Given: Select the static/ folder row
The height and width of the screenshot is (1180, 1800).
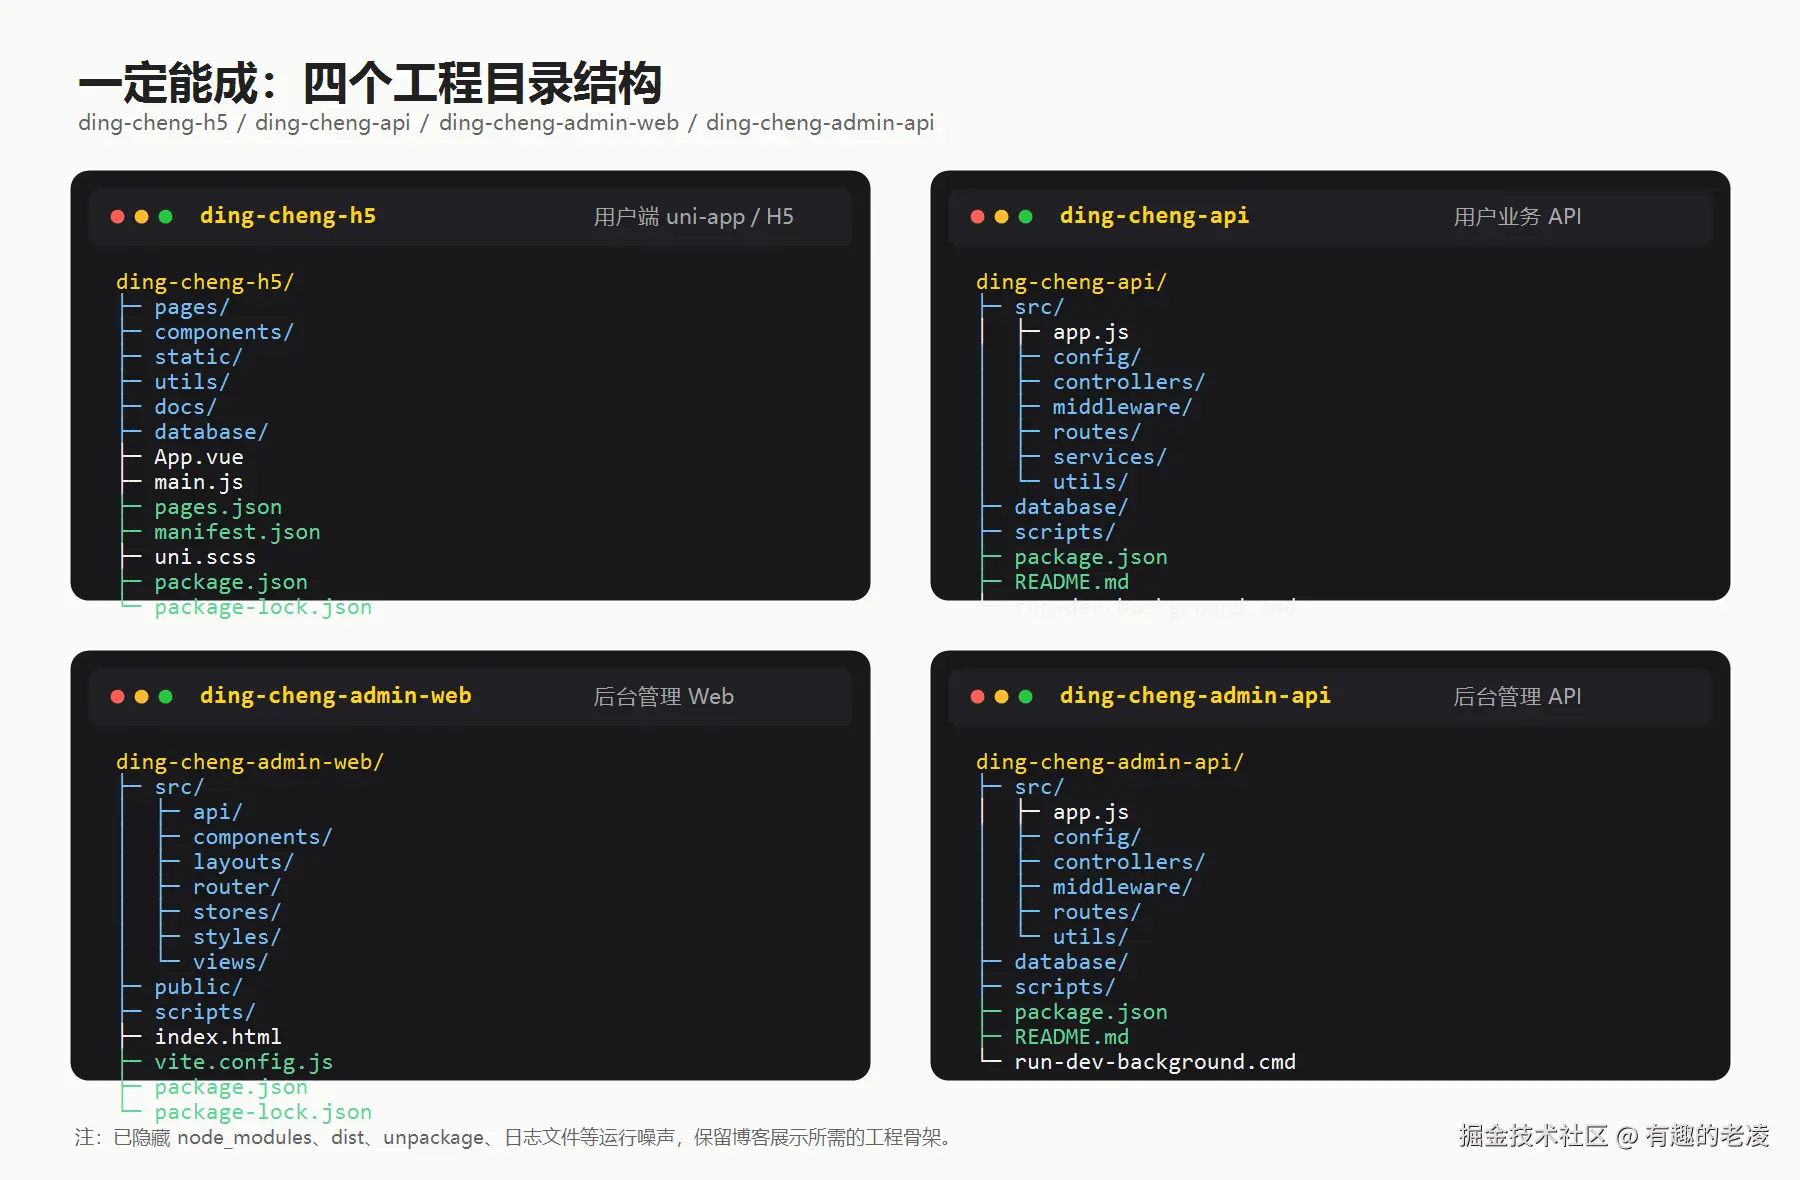Looking at the screenshot, I should click(x=198, y=358).
